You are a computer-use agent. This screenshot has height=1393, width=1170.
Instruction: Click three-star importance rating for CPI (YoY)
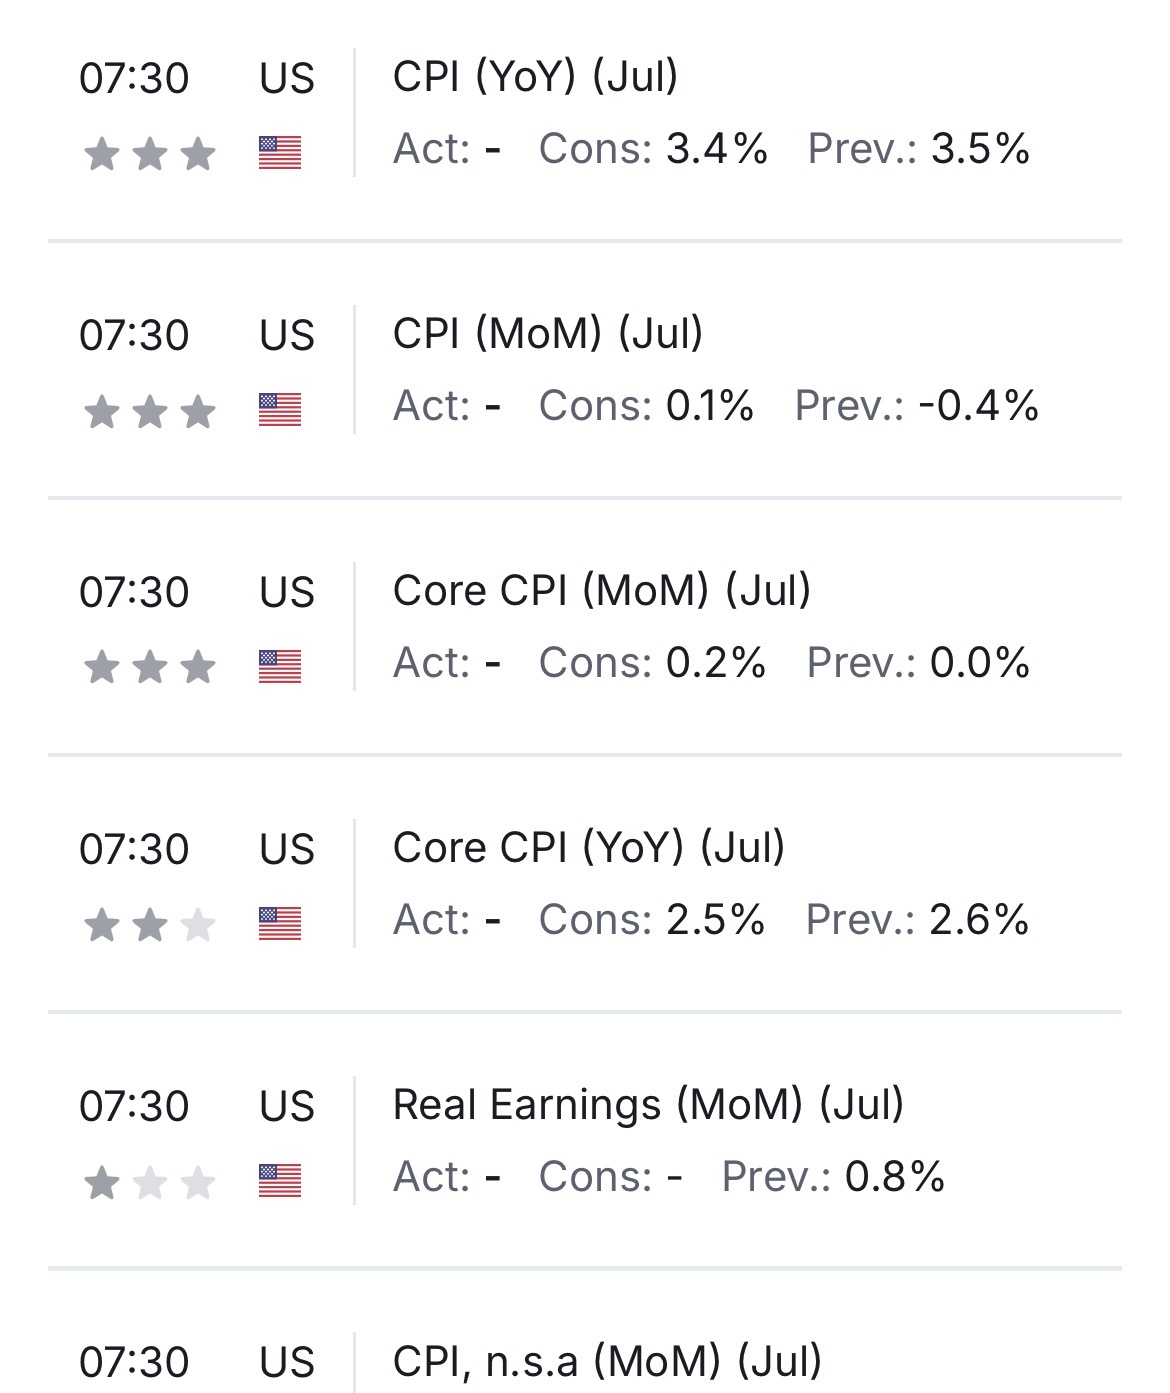(x=150, y=154)
